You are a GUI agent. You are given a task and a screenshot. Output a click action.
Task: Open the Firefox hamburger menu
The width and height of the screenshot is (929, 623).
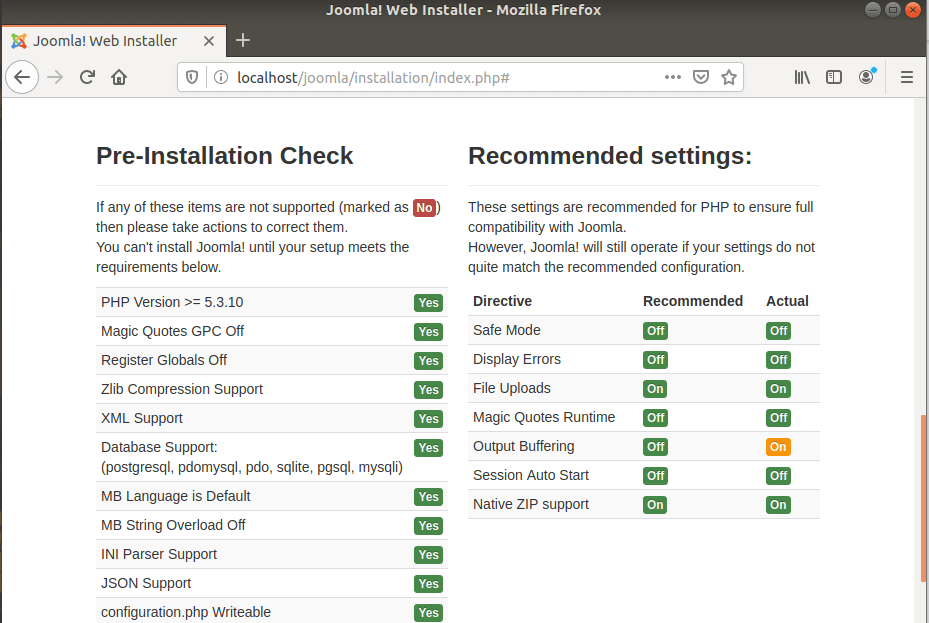point(906,77)
